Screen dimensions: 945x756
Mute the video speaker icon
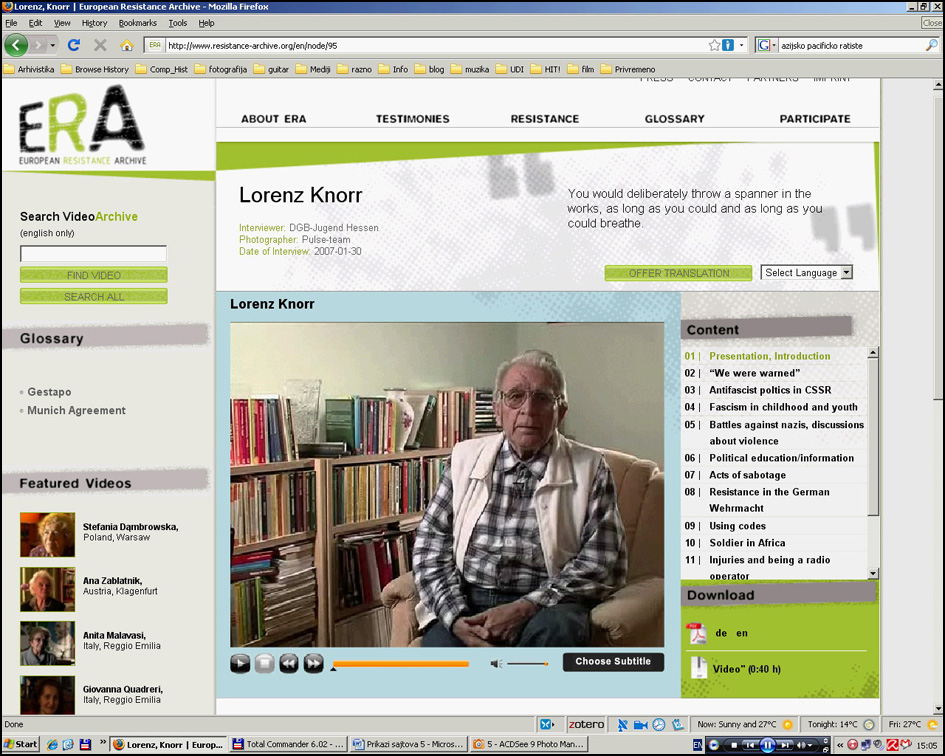coord(496,663)
